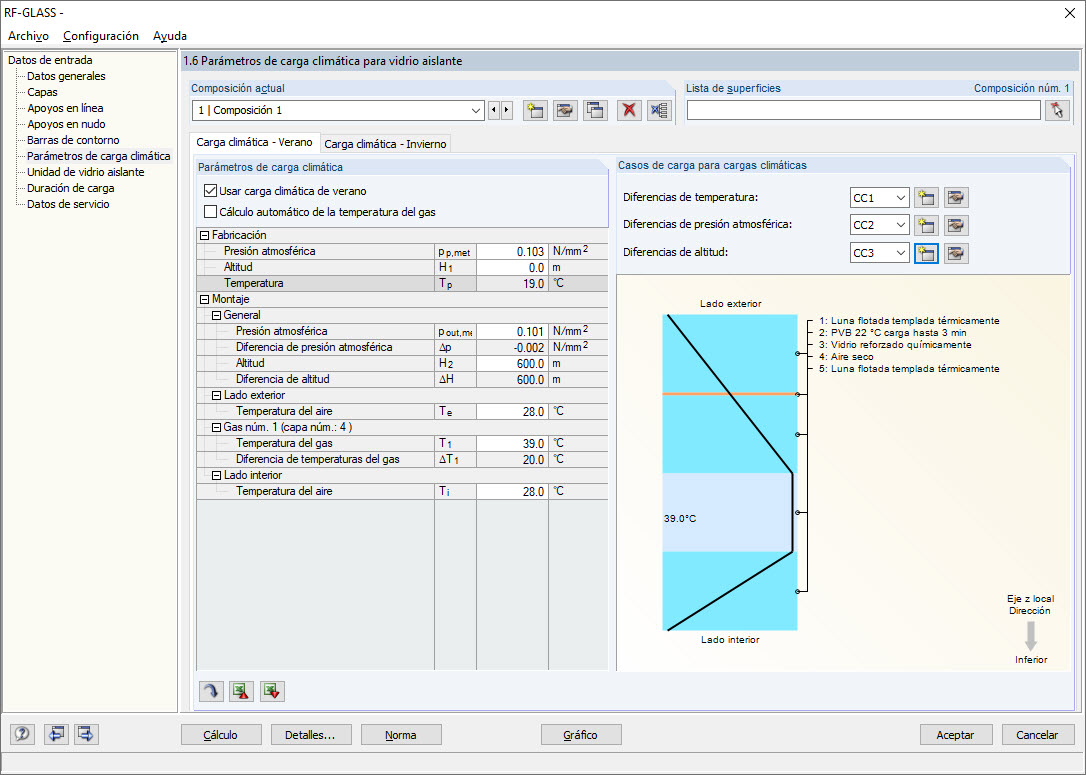The image size is (1086, 775).
Task: Import table from Excel icon
Action: tap(272, 691)
